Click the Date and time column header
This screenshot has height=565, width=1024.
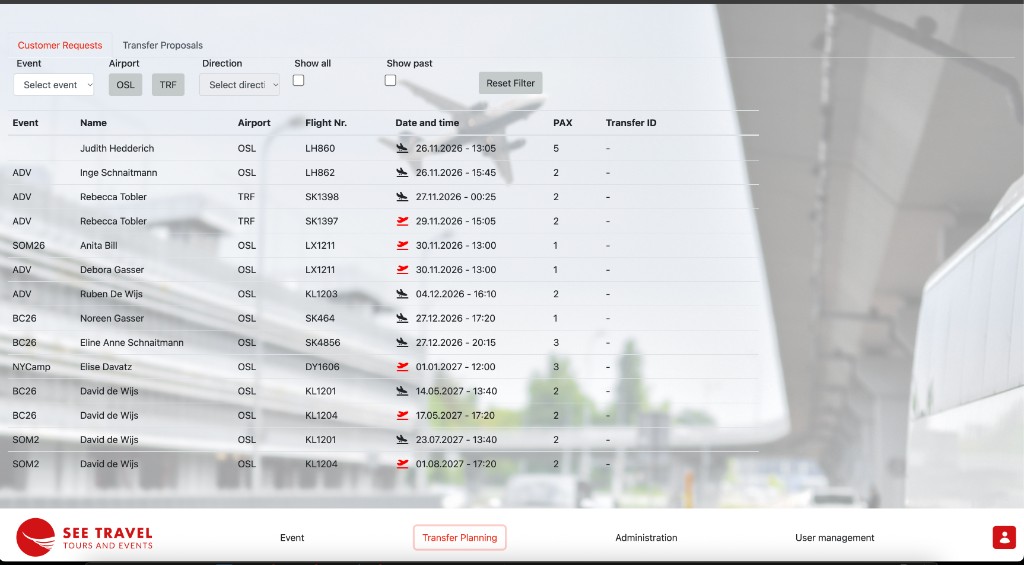pos(427,123)
